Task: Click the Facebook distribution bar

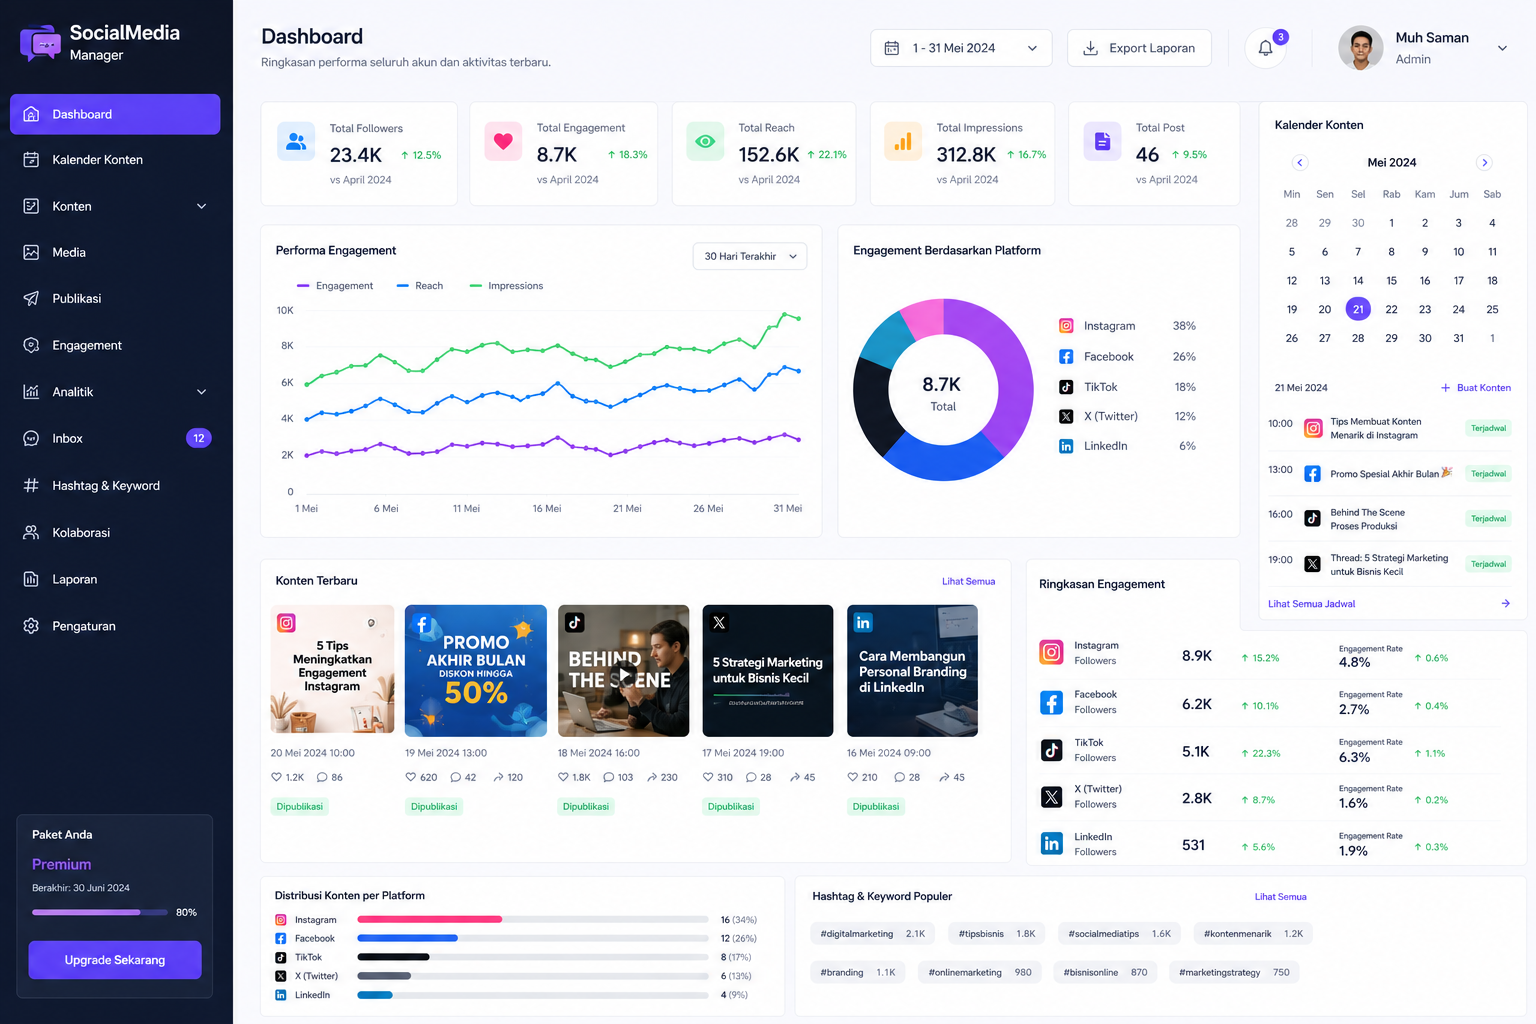Action: pos(533,938)
